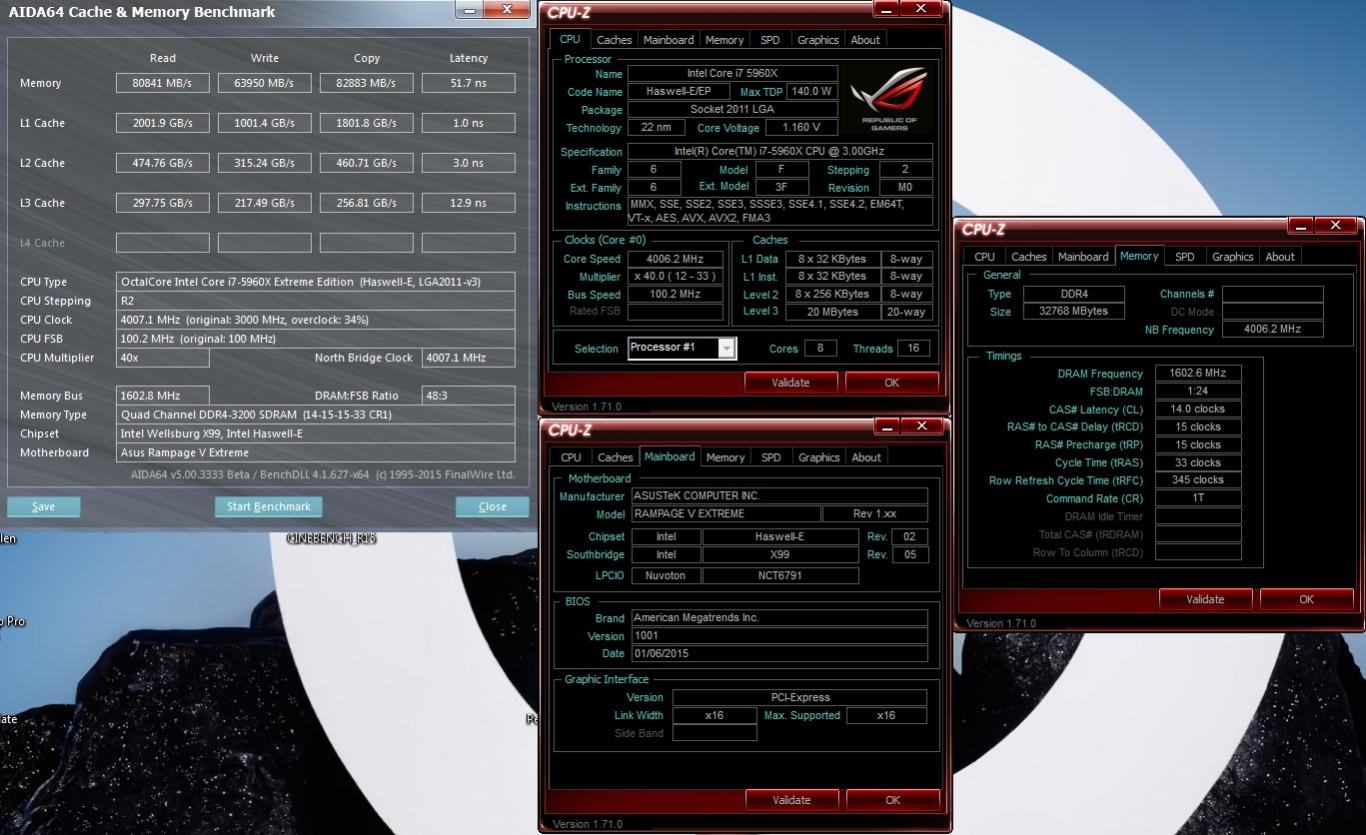Click Memory Copy value 82883 MB/s

point(367,83)
